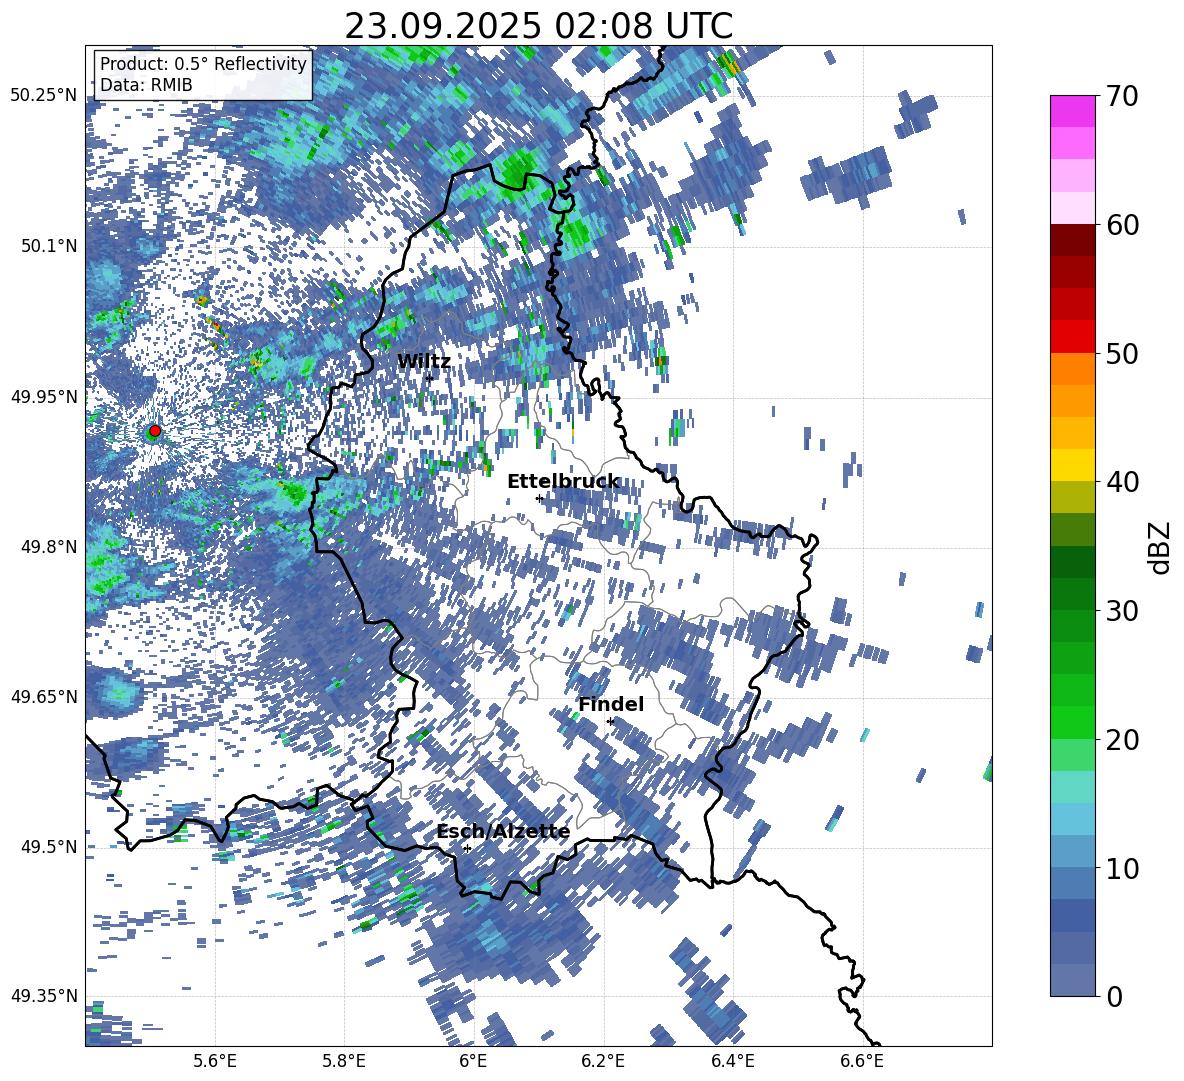
Task: Select the Esch/Alzette city label
Action: point(503,832)
